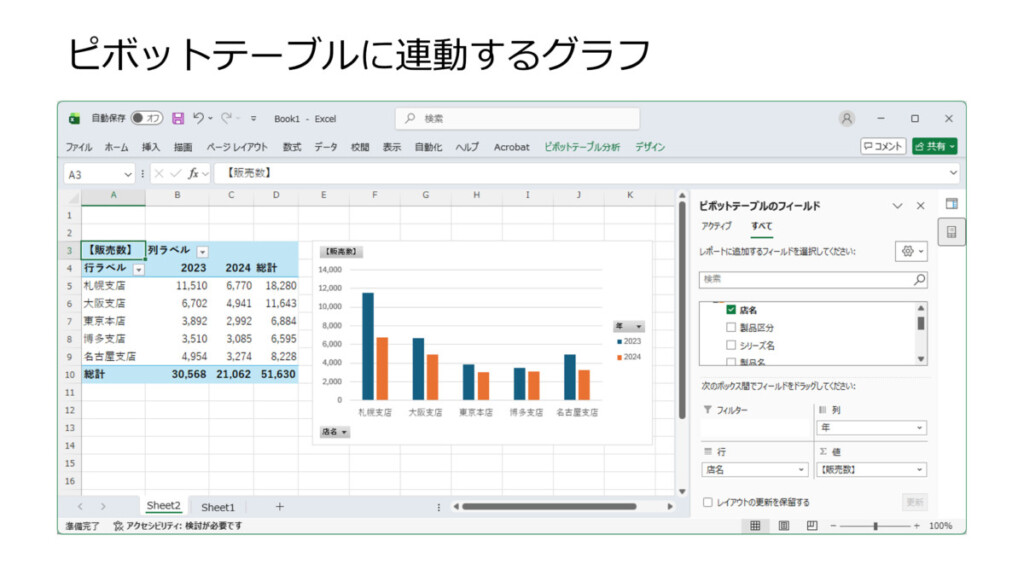Open the ピボットテーブル分析 ribbon tab

582,147
